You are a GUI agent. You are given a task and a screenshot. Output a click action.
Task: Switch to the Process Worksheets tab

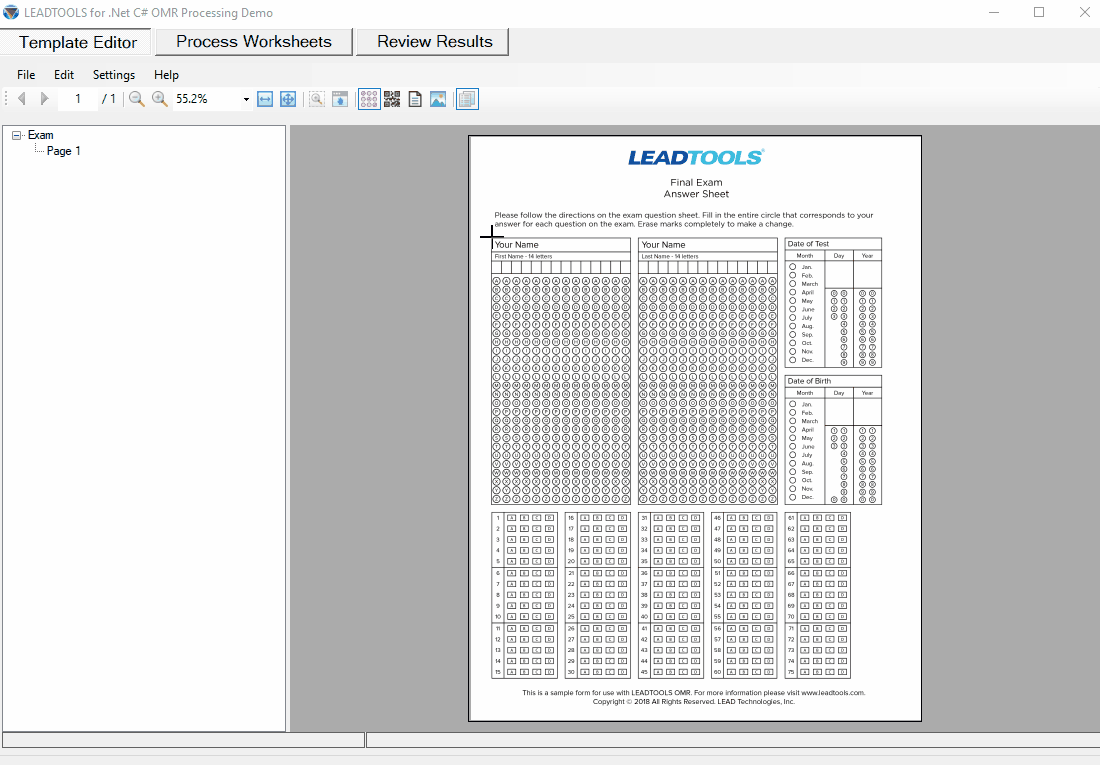coord(253,42)
